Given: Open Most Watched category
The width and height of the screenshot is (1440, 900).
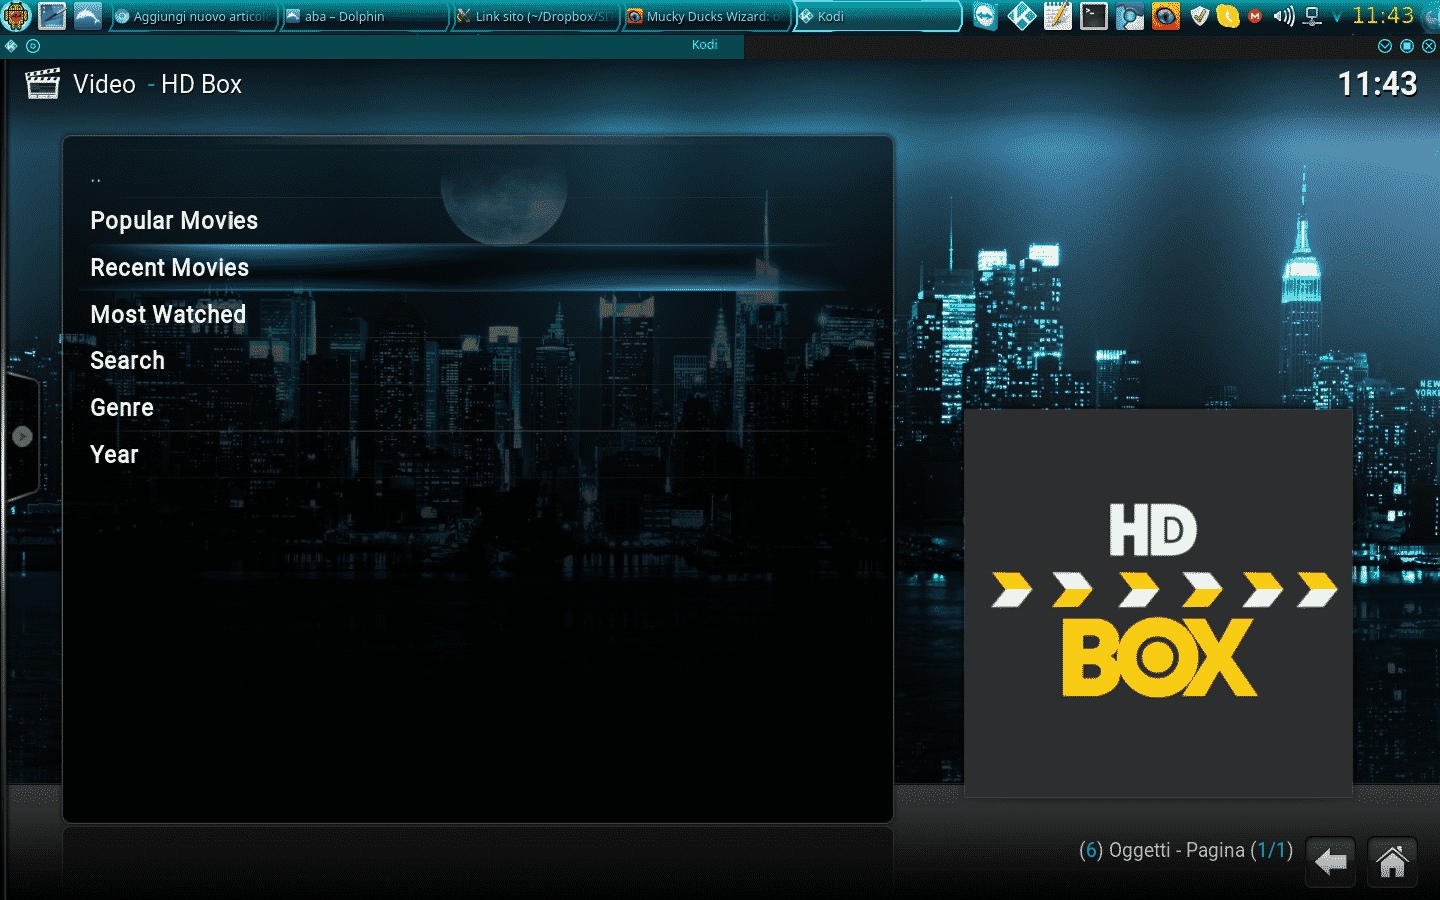Looking at the screenshot, I should pos(478,314).
